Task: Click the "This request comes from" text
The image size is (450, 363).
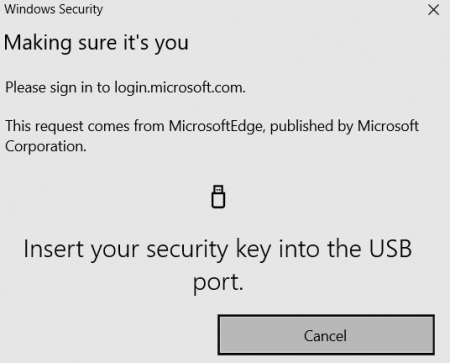Action: (85, 126)
